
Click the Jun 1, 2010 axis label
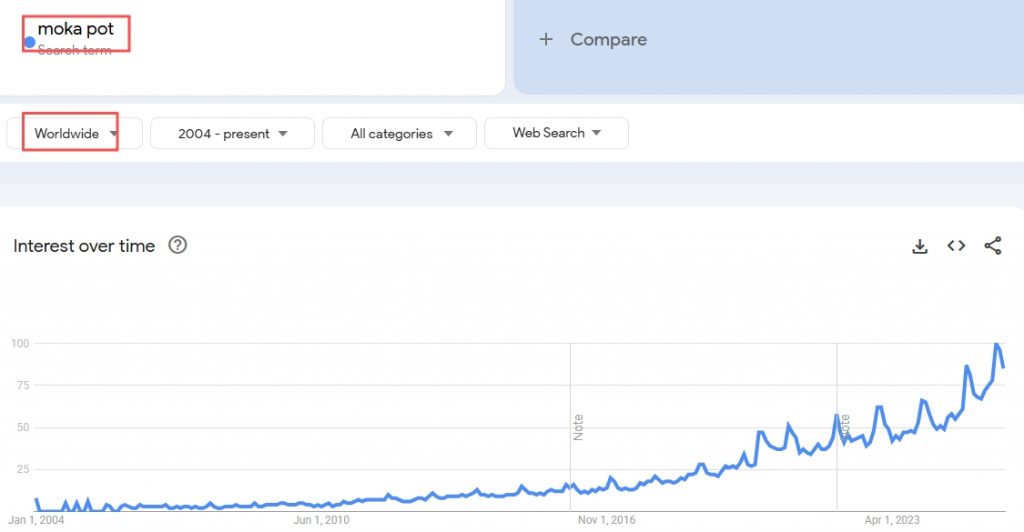point(322,520)
